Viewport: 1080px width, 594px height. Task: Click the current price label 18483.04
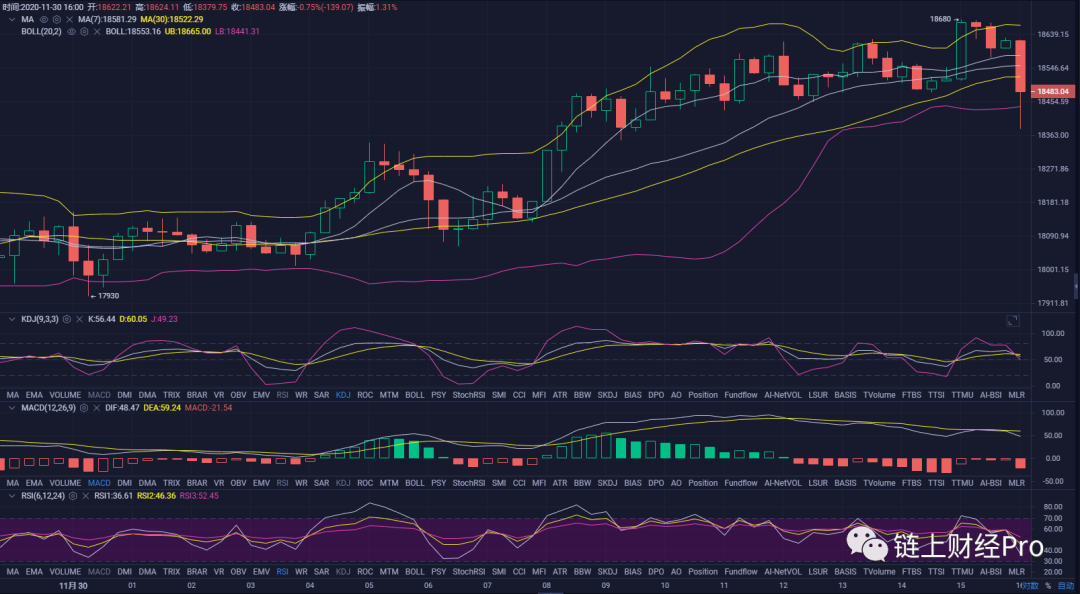1049,91
